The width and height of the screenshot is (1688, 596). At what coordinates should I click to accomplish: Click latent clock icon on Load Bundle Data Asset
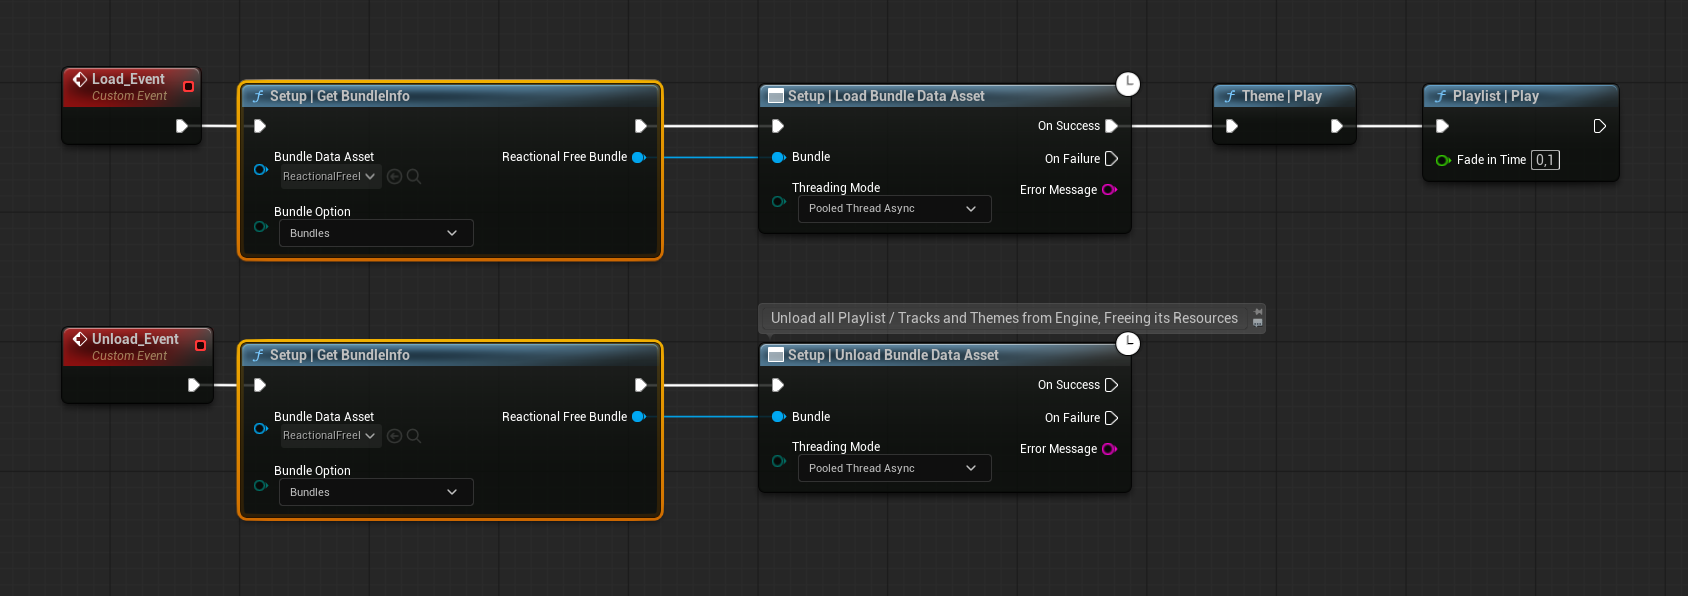1127,84
